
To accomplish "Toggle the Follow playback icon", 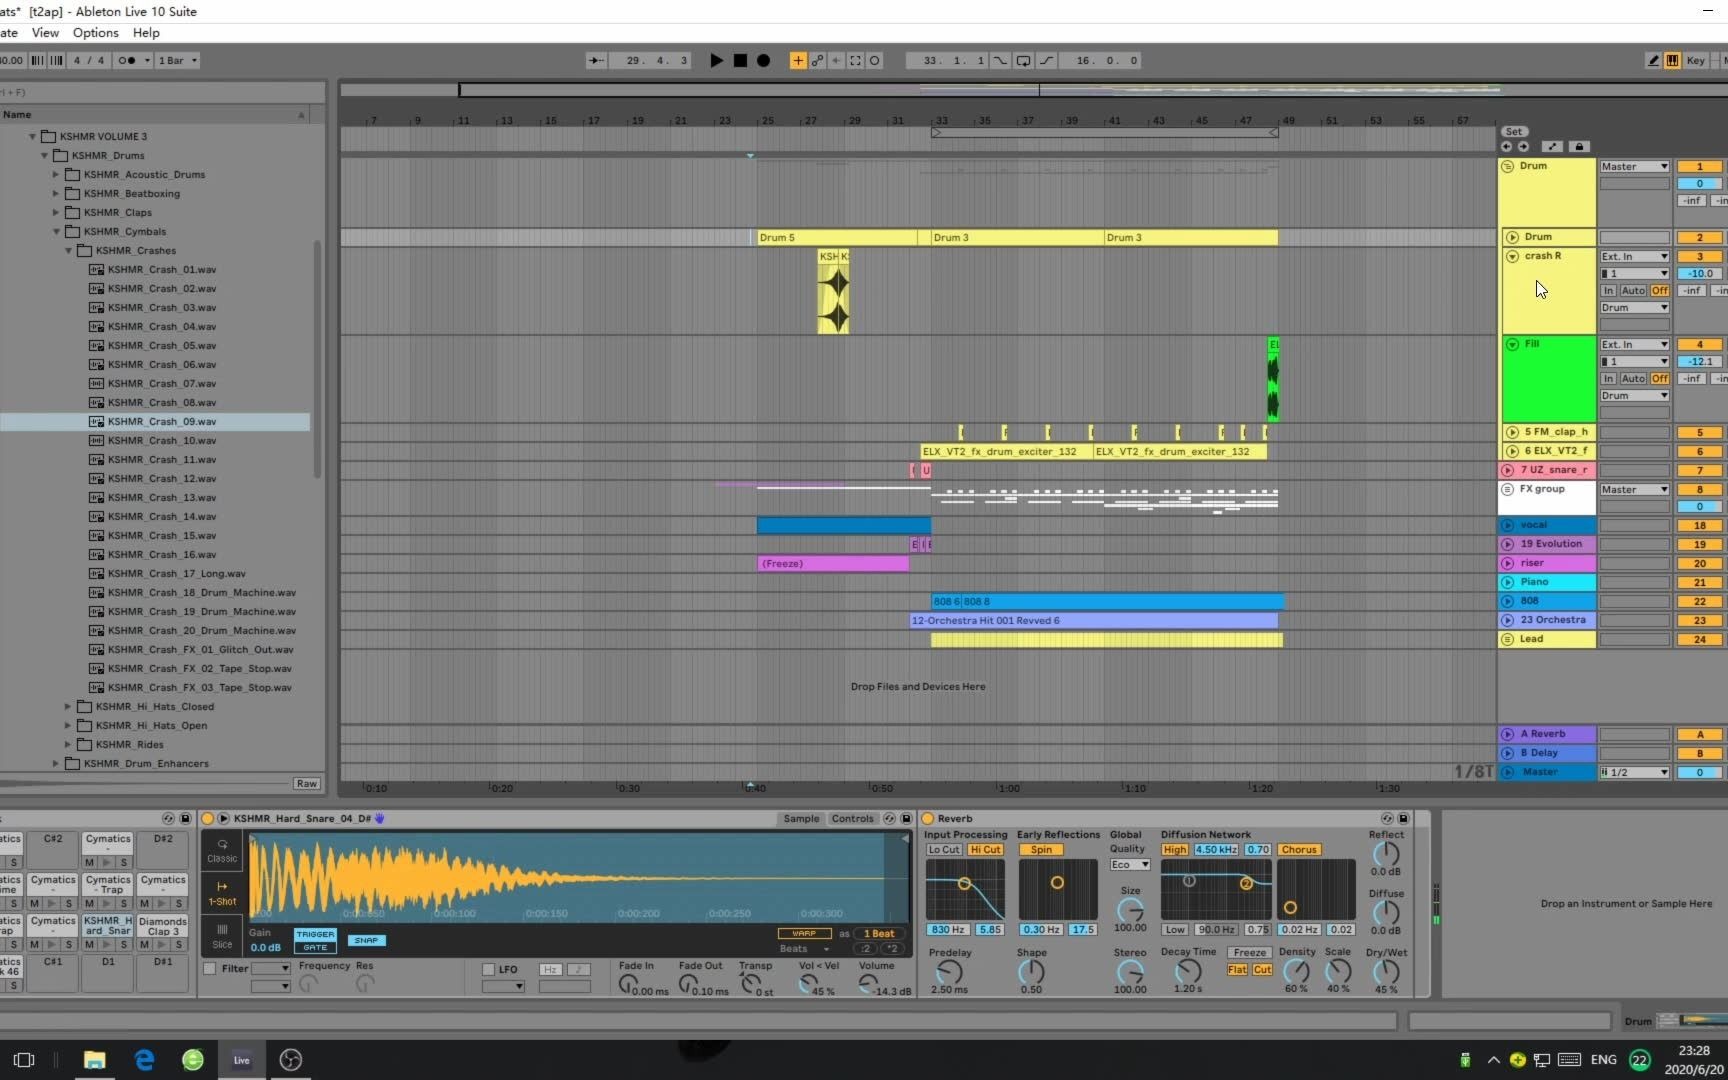I will pyautogui.click(x=596, y=60).
